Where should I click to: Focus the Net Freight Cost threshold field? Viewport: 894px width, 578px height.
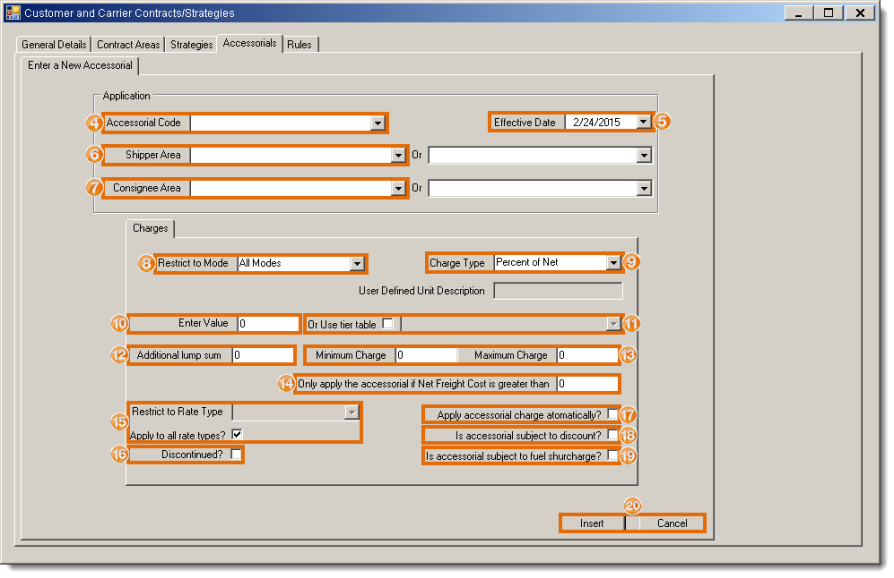tap(588, 384)
